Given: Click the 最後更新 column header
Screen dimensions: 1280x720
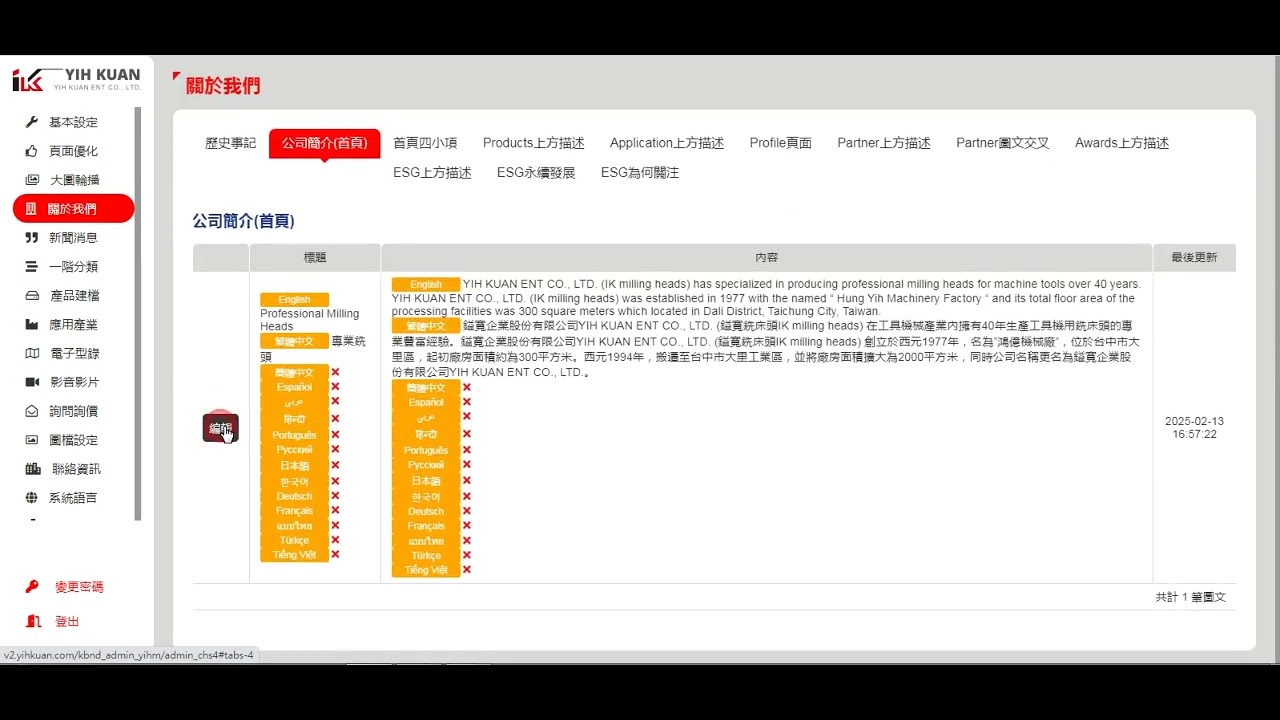Looking at the screenshot, I should (x=1194, y=258).
